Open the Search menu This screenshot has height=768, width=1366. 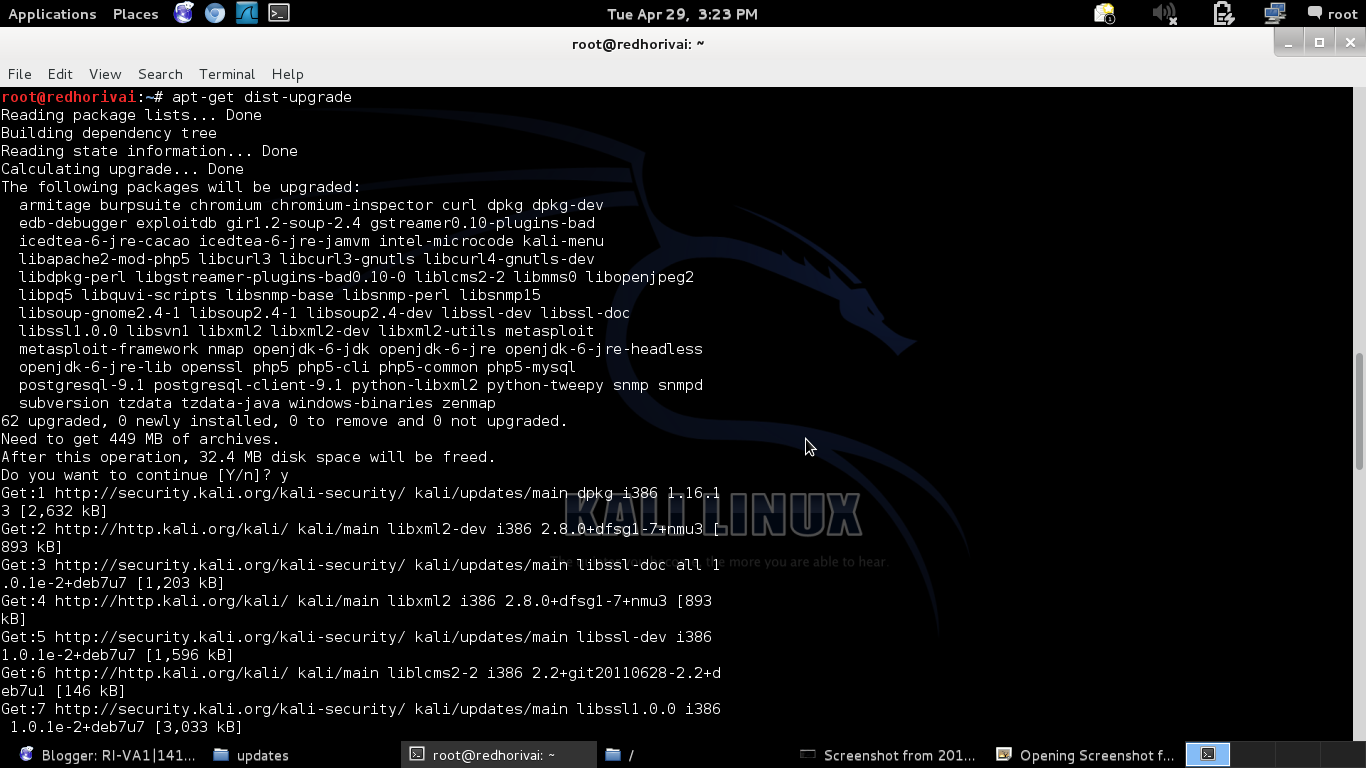point(160,74)
